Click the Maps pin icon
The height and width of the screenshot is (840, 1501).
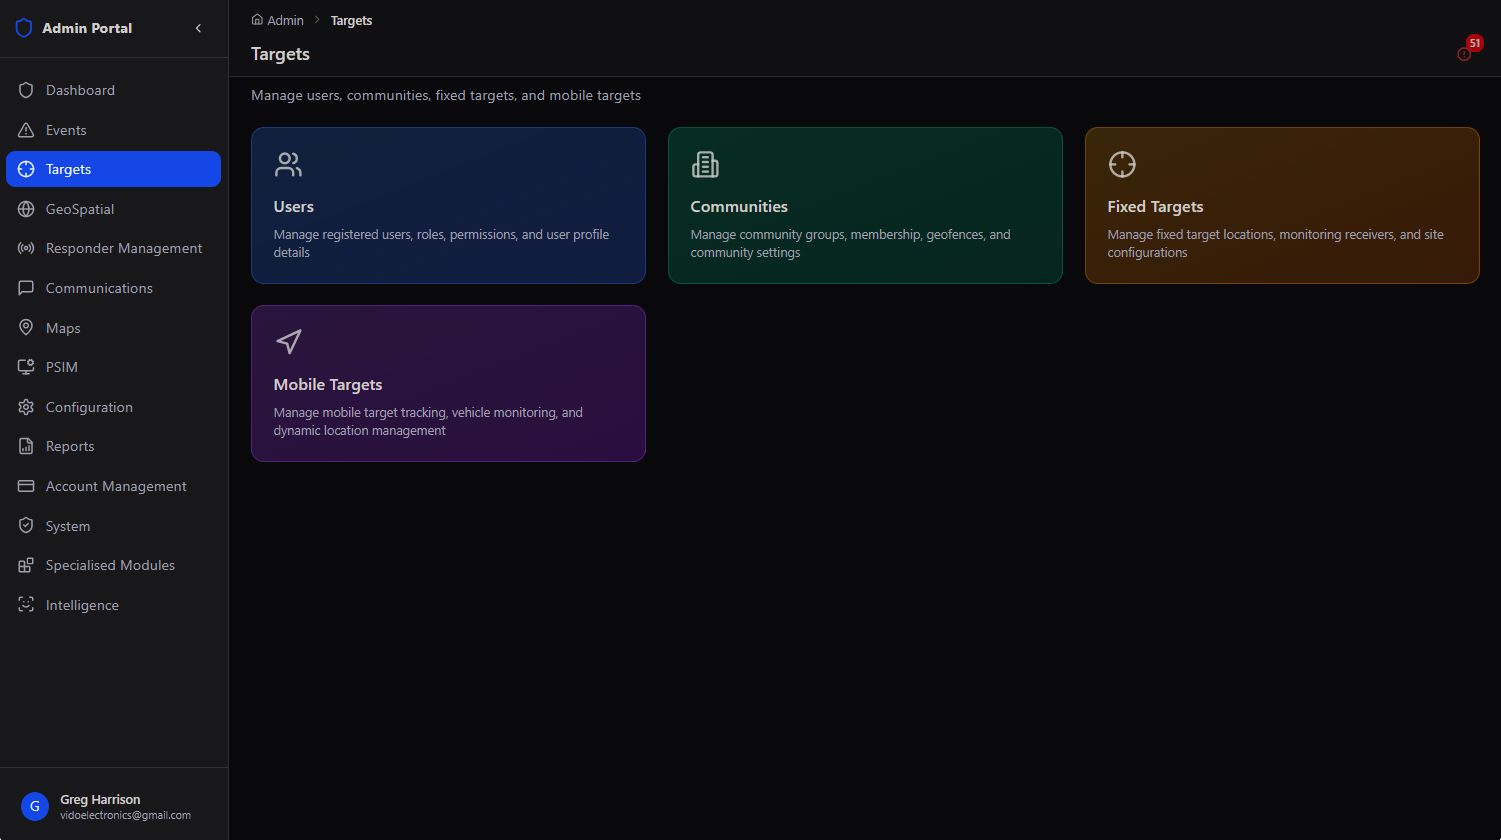26,328
